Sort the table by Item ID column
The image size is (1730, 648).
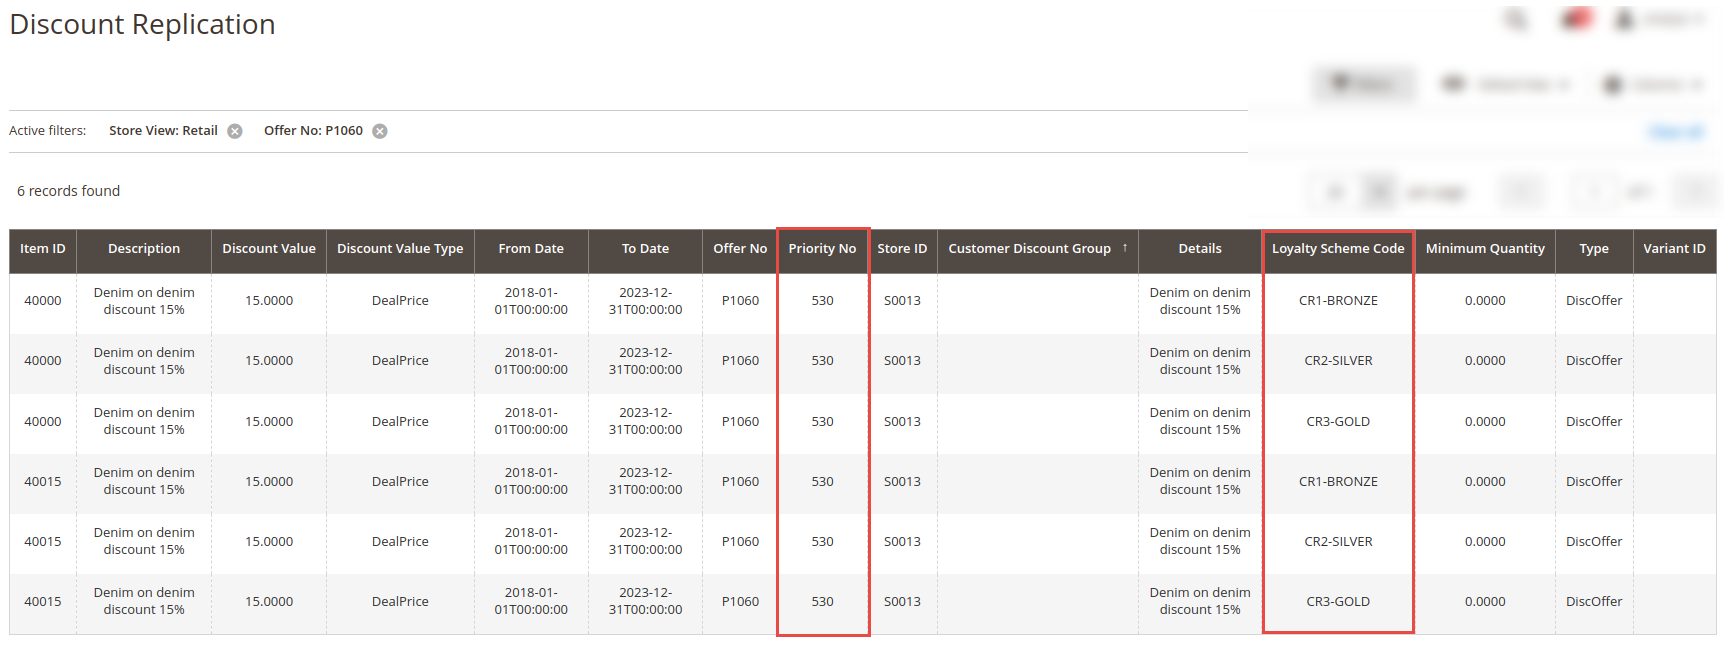pos(43,249)
